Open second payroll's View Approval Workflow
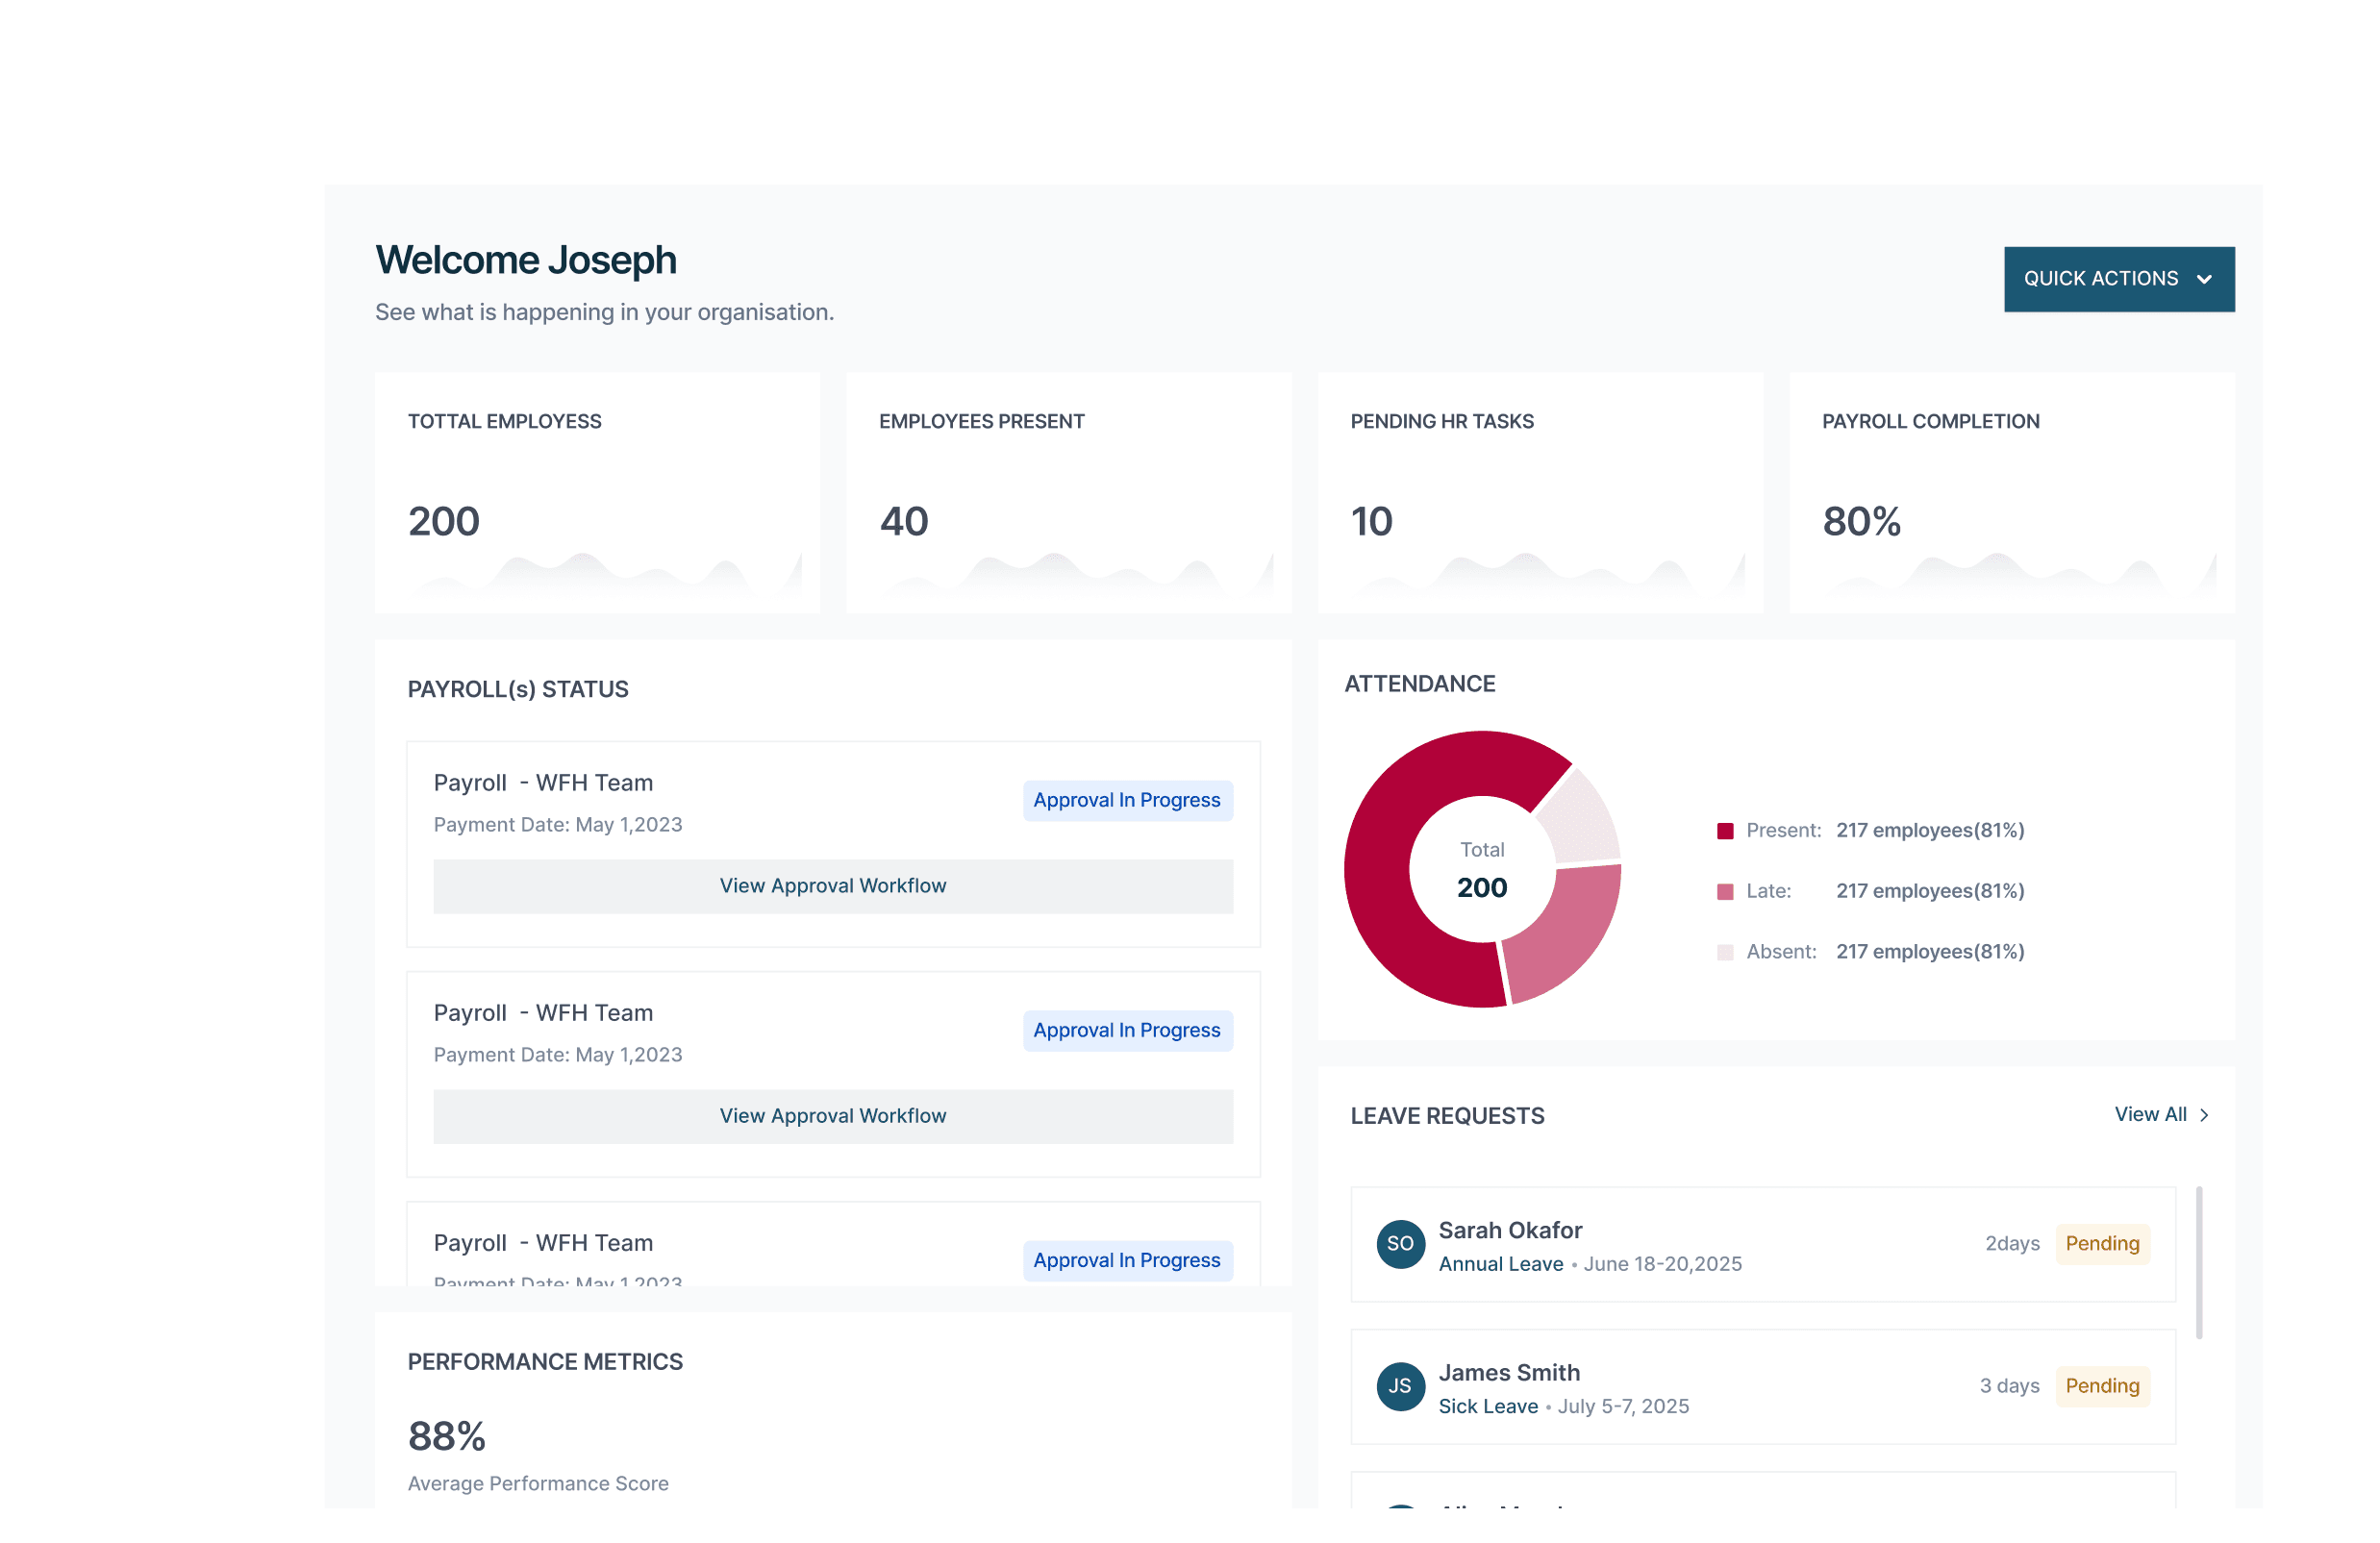 (833, 1116)
